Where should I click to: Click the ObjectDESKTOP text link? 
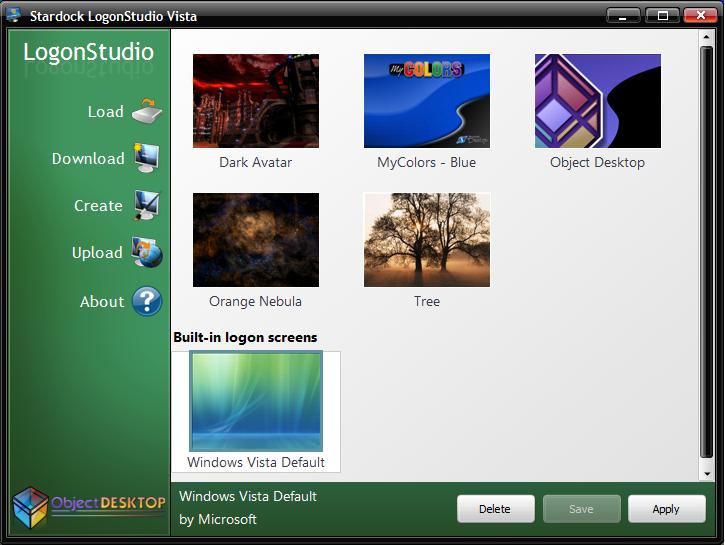108,502
